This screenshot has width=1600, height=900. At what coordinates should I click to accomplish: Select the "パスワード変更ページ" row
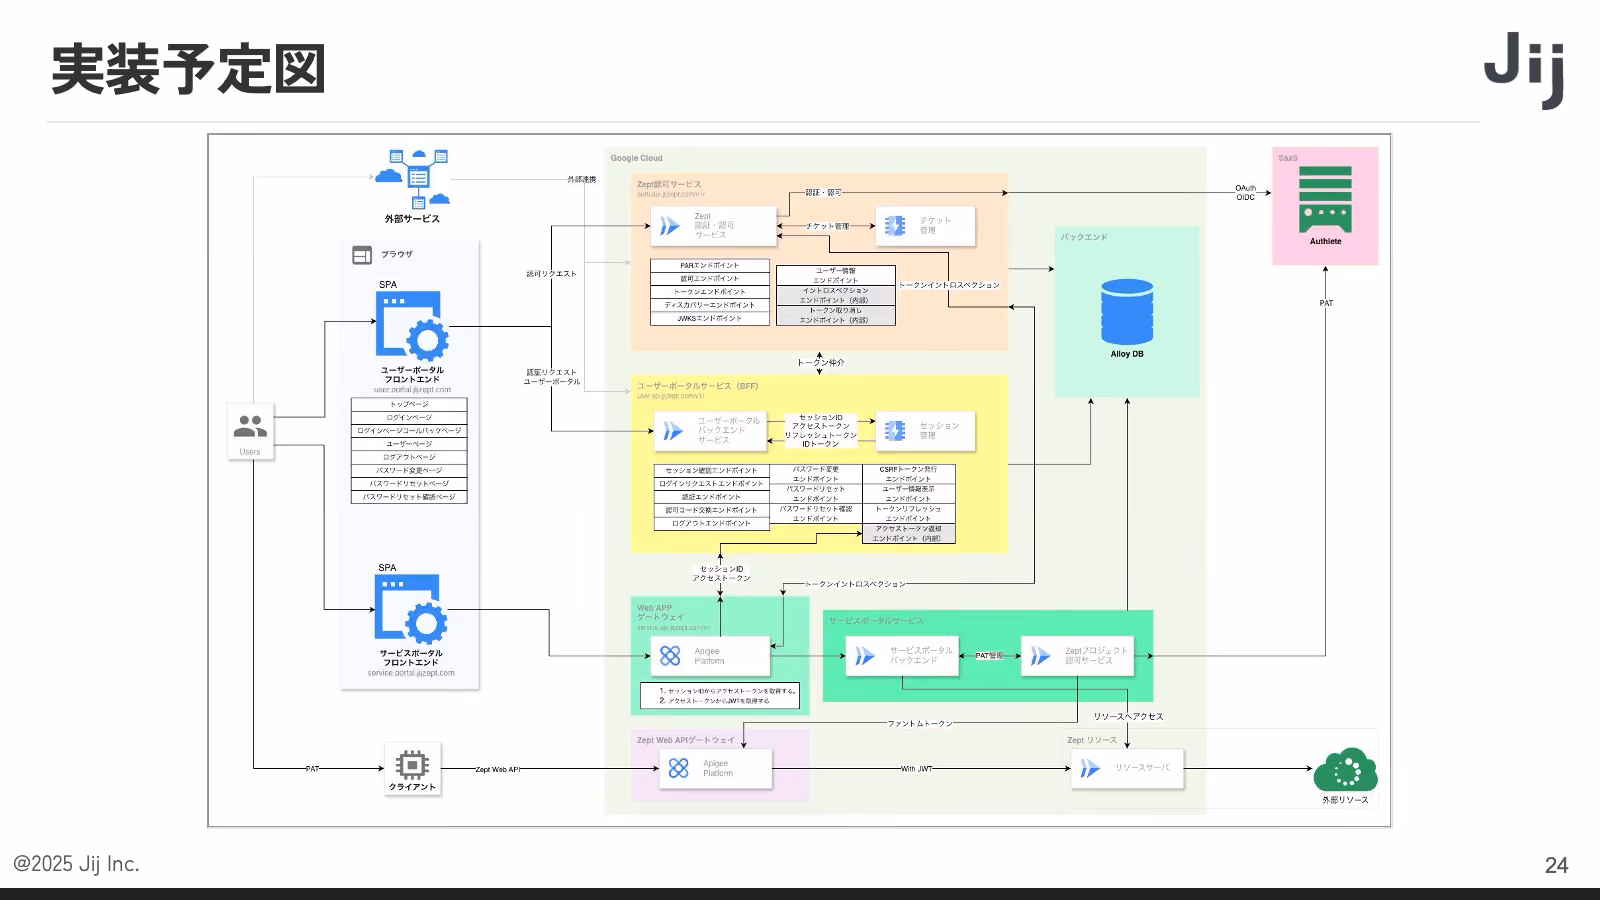click(x=409, y=470)
